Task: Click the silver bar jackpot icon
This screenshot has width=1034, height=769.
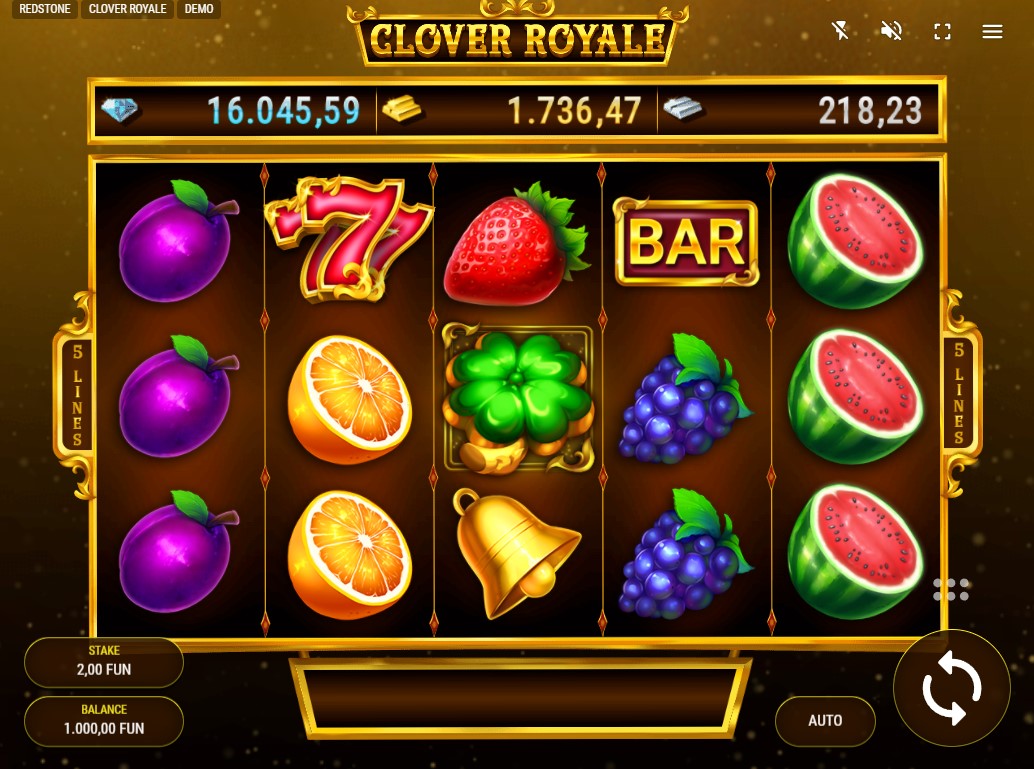Action: [x=683, y=109]
